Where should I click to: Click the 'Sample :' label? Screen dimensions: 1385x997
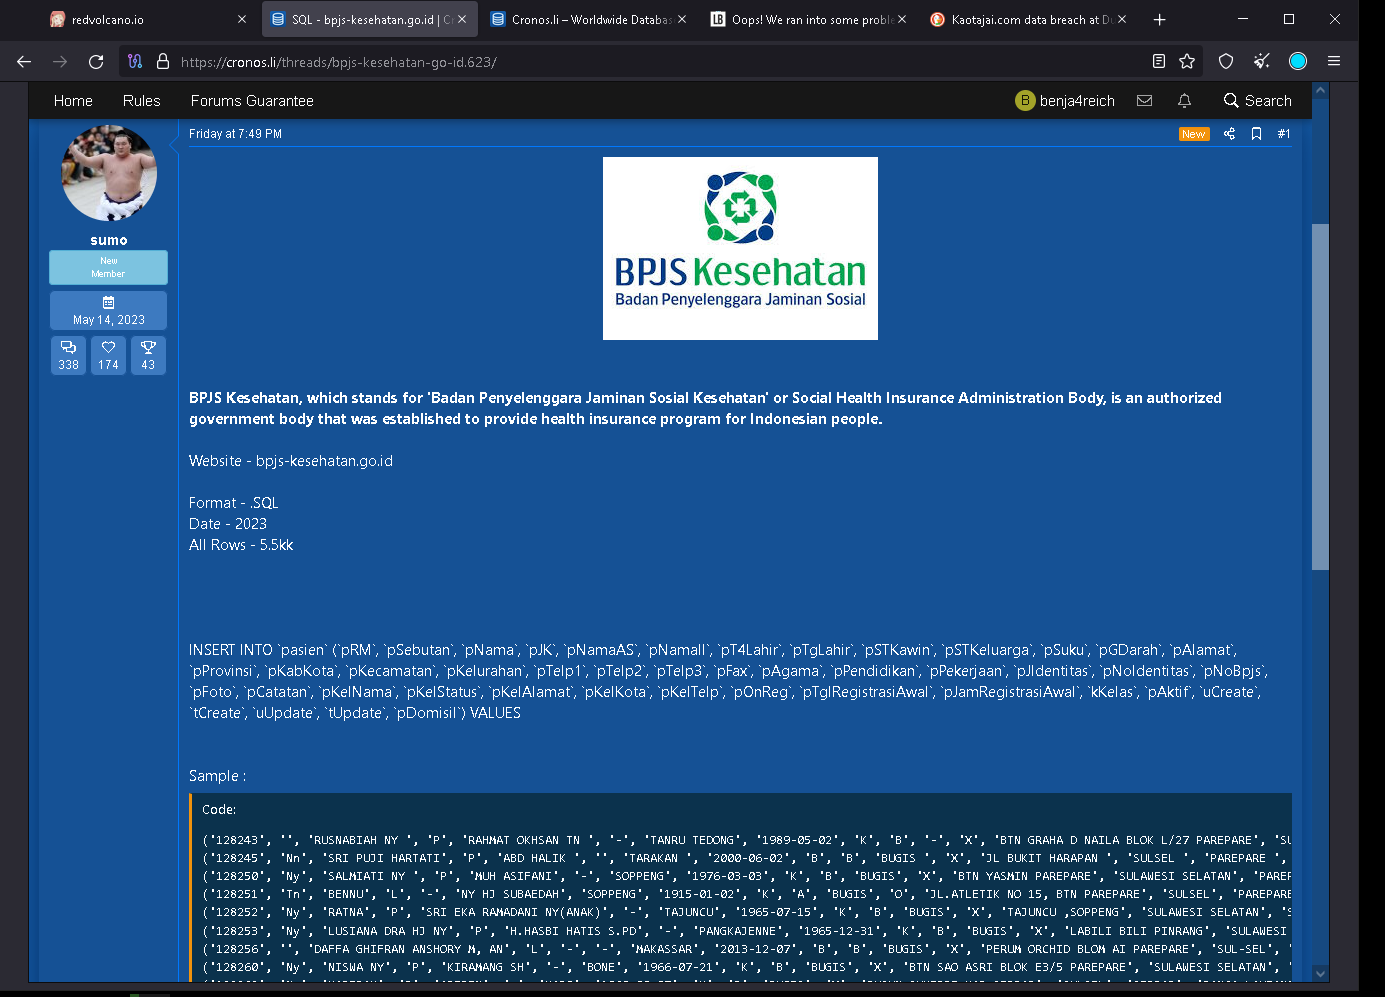(x=217, y=776)
